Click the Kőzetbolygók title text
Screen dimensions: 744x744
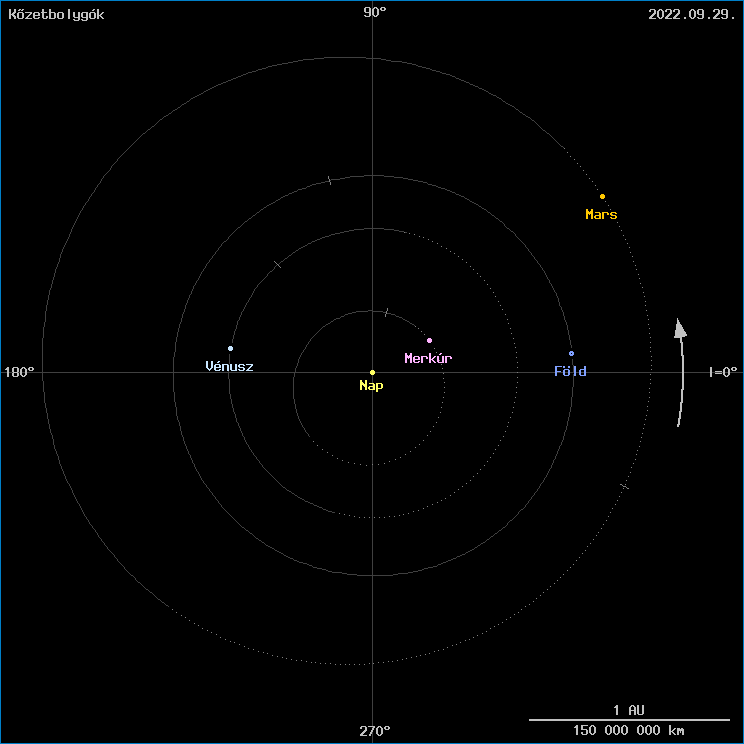click(x=56, y=14)
